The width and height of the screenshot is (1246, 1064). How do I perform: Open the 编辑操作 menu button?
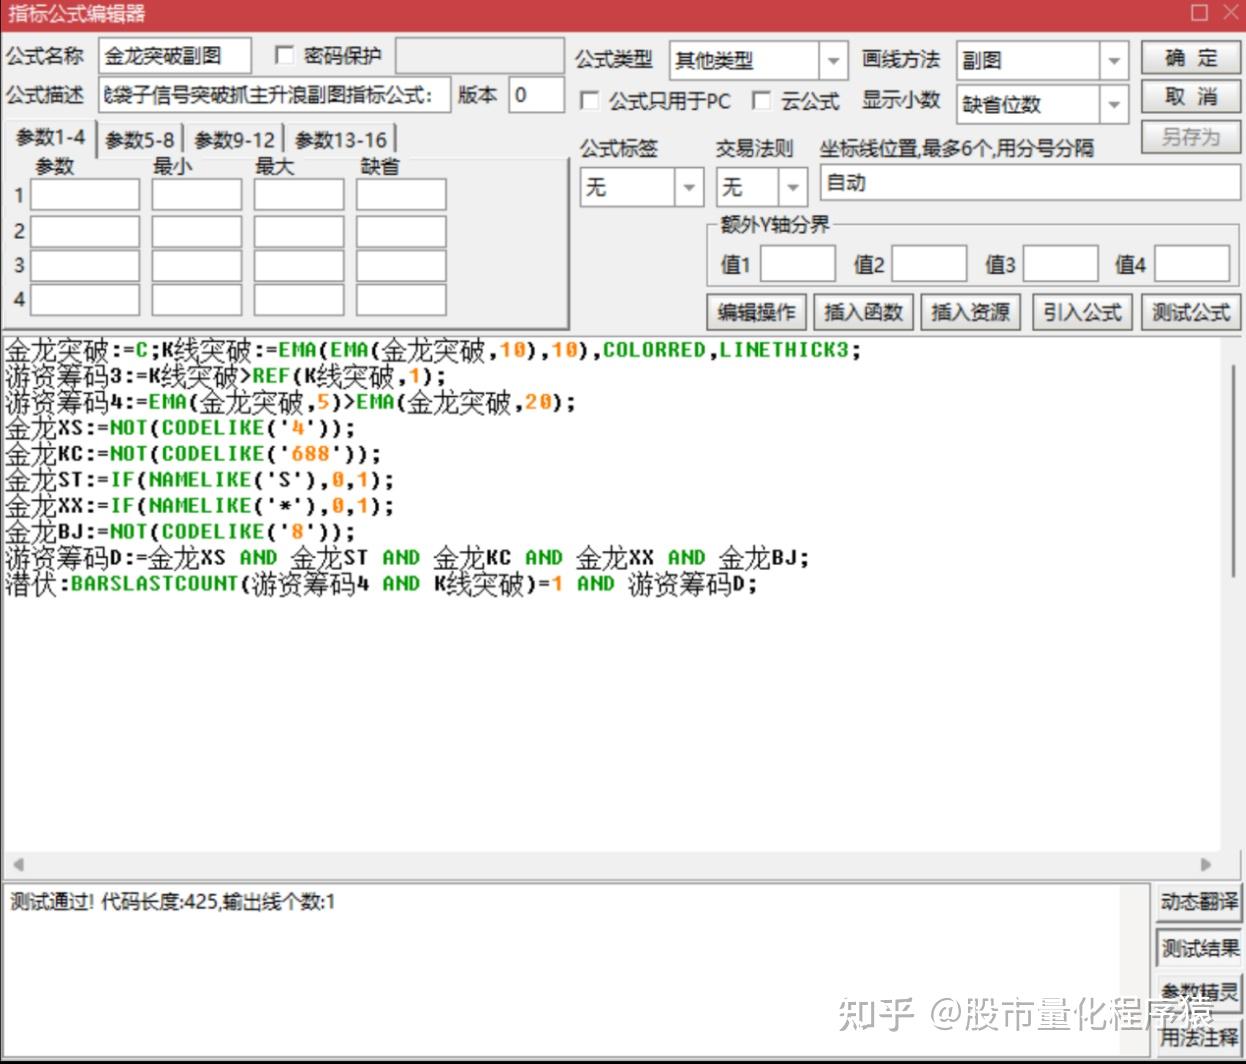[756, 312]
